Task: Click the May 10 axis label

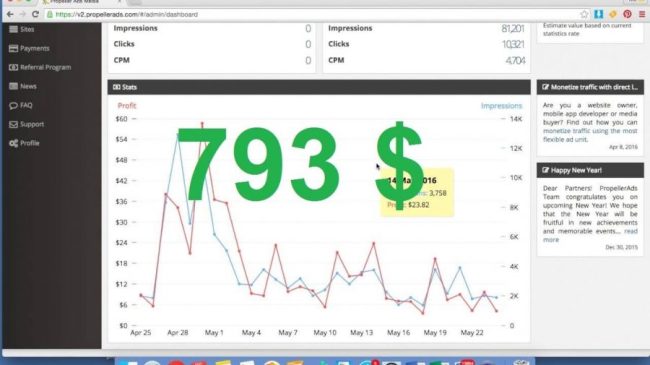Action: tap(325, 333)
